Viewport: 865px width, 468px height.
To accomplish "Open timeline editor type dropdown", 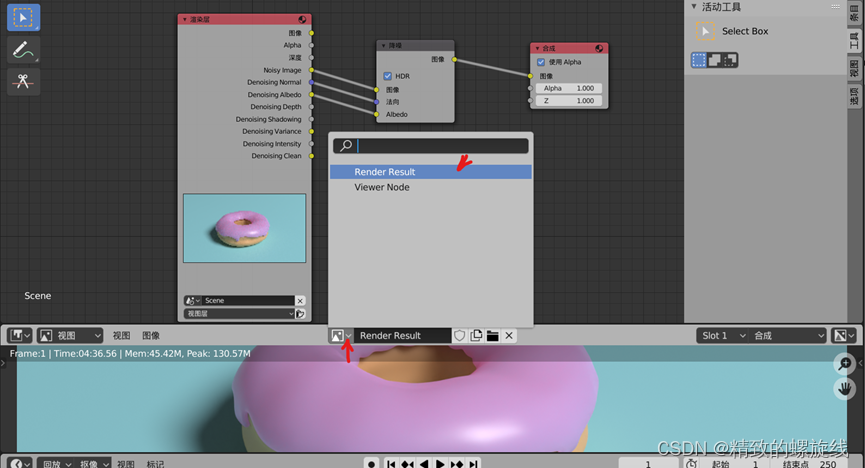I will point(20,464).
